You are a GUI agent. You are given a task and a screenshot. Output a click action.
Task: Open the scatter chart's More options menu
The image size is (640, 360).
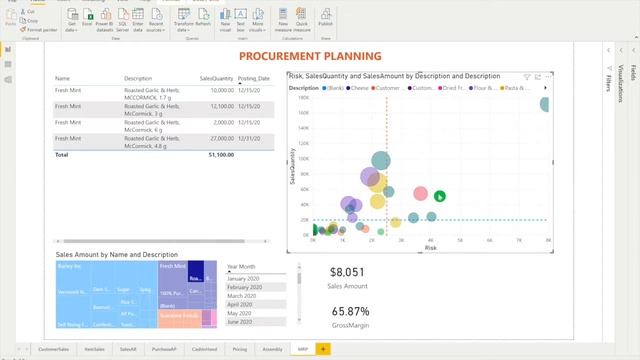tap(548, 76)
